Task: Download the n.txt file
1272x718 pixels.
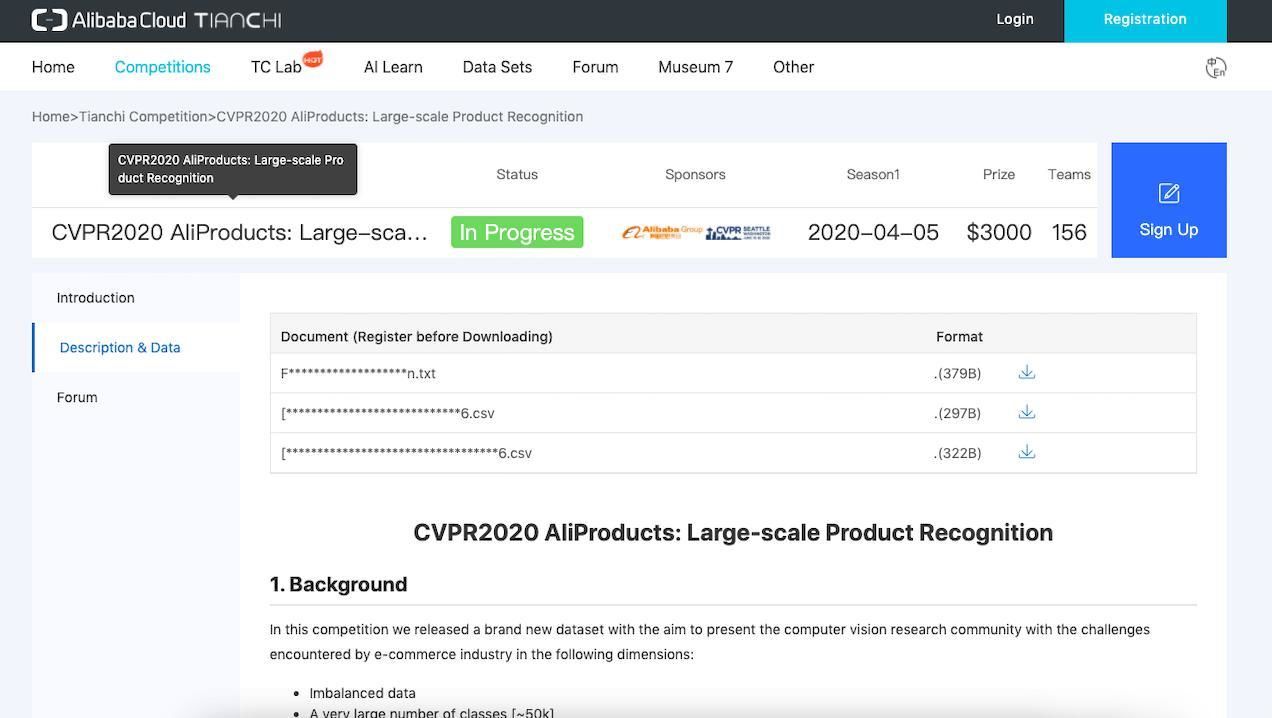Action: coord(1027,372)
